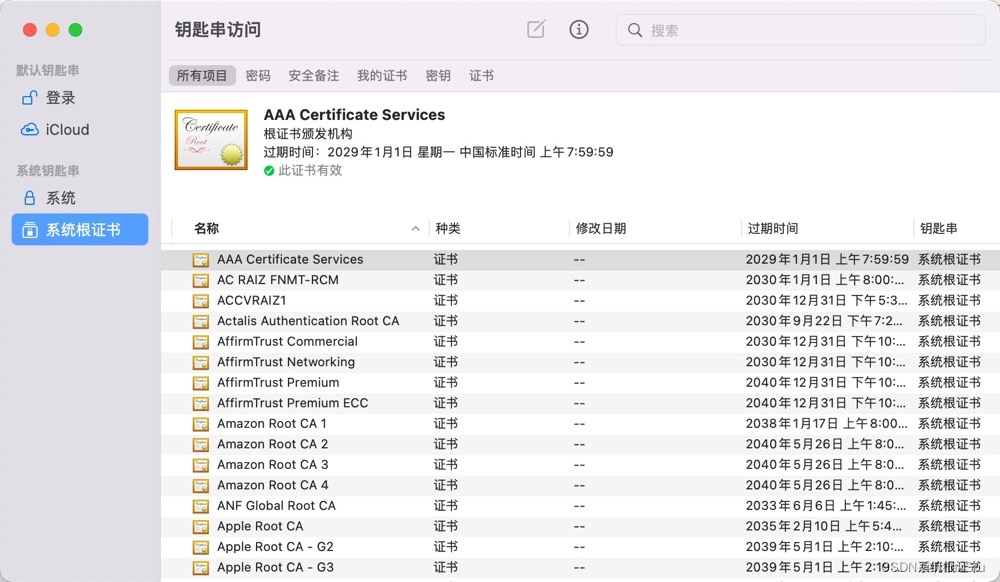
Task: Click certificate icon for Apple Root CA - G2
Action: click(201, 547)
